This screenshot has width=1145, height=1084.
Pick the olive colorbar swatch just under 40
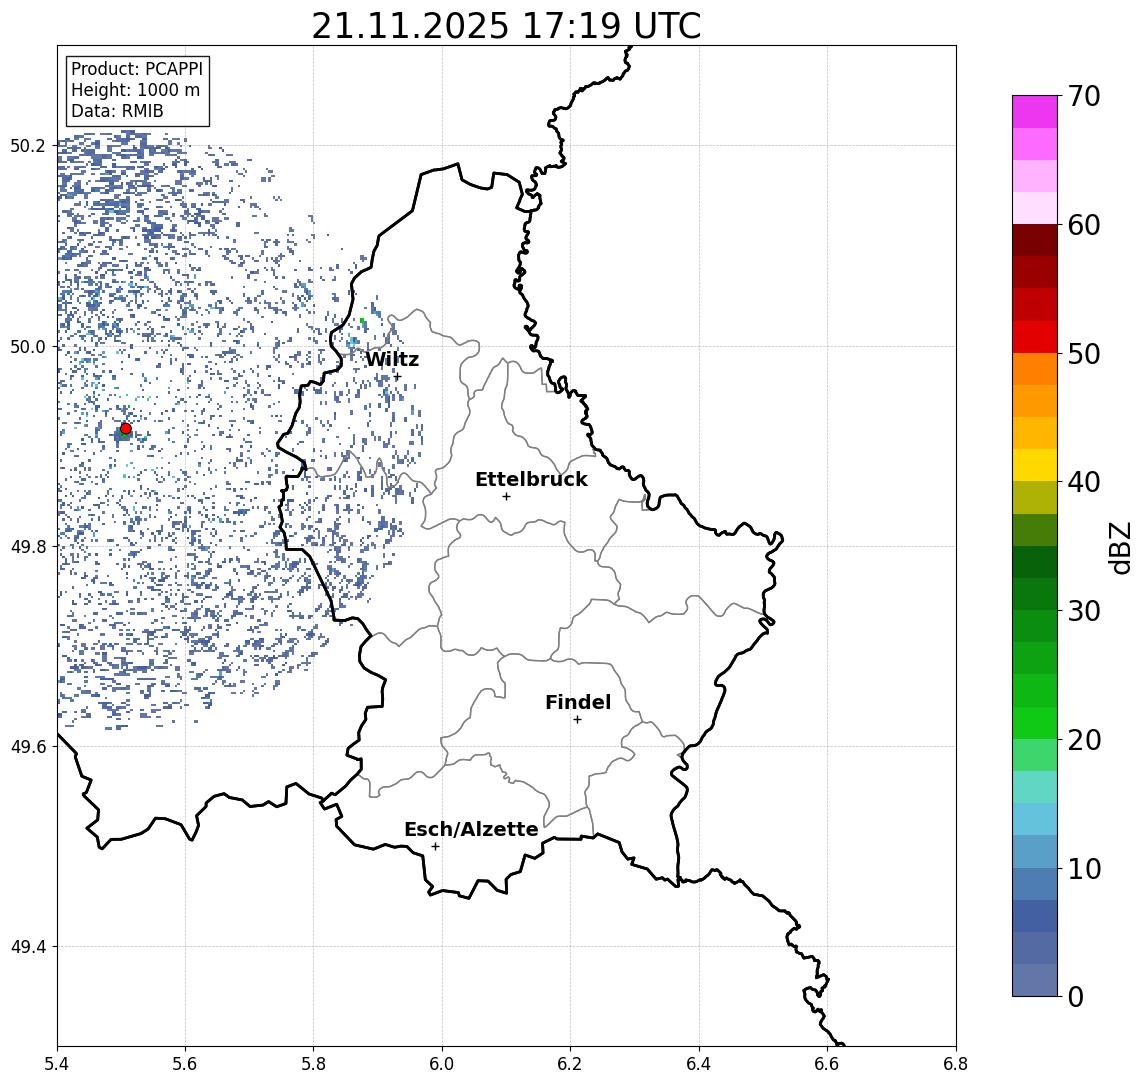[1035, 497]
